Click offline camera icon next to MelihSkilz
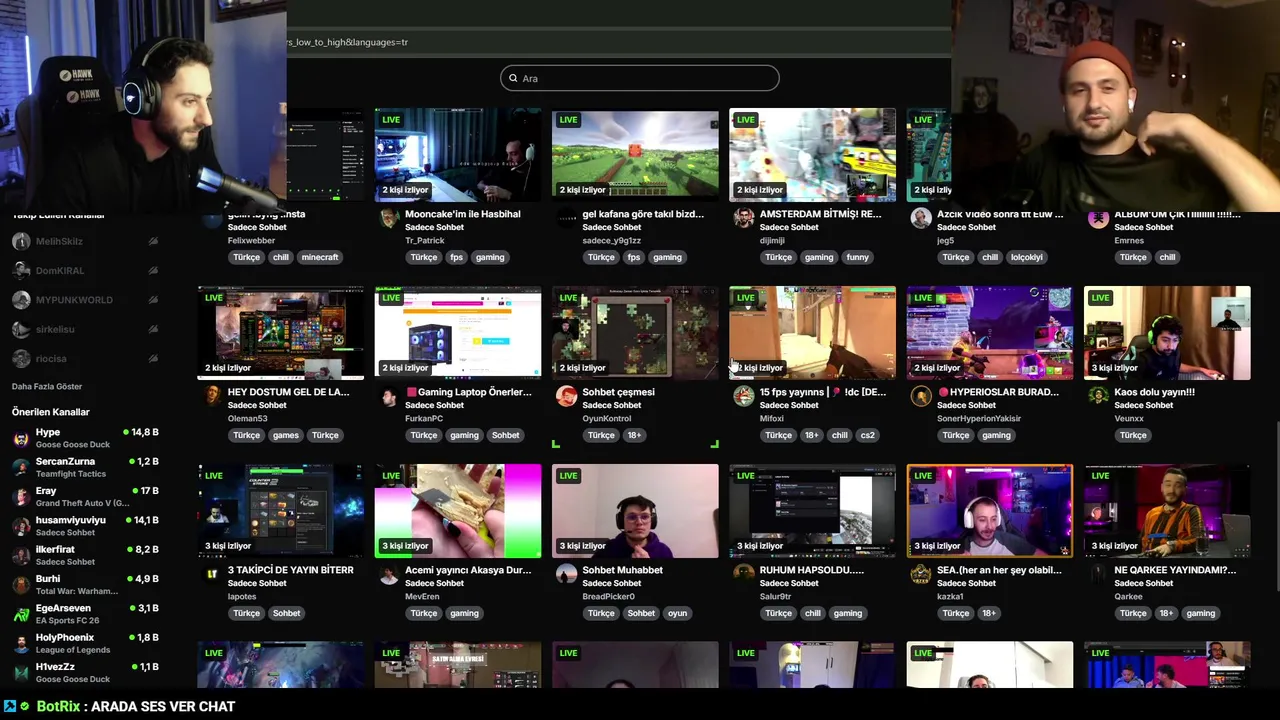This screenshot has height=720, width=1280. point(153,241)
